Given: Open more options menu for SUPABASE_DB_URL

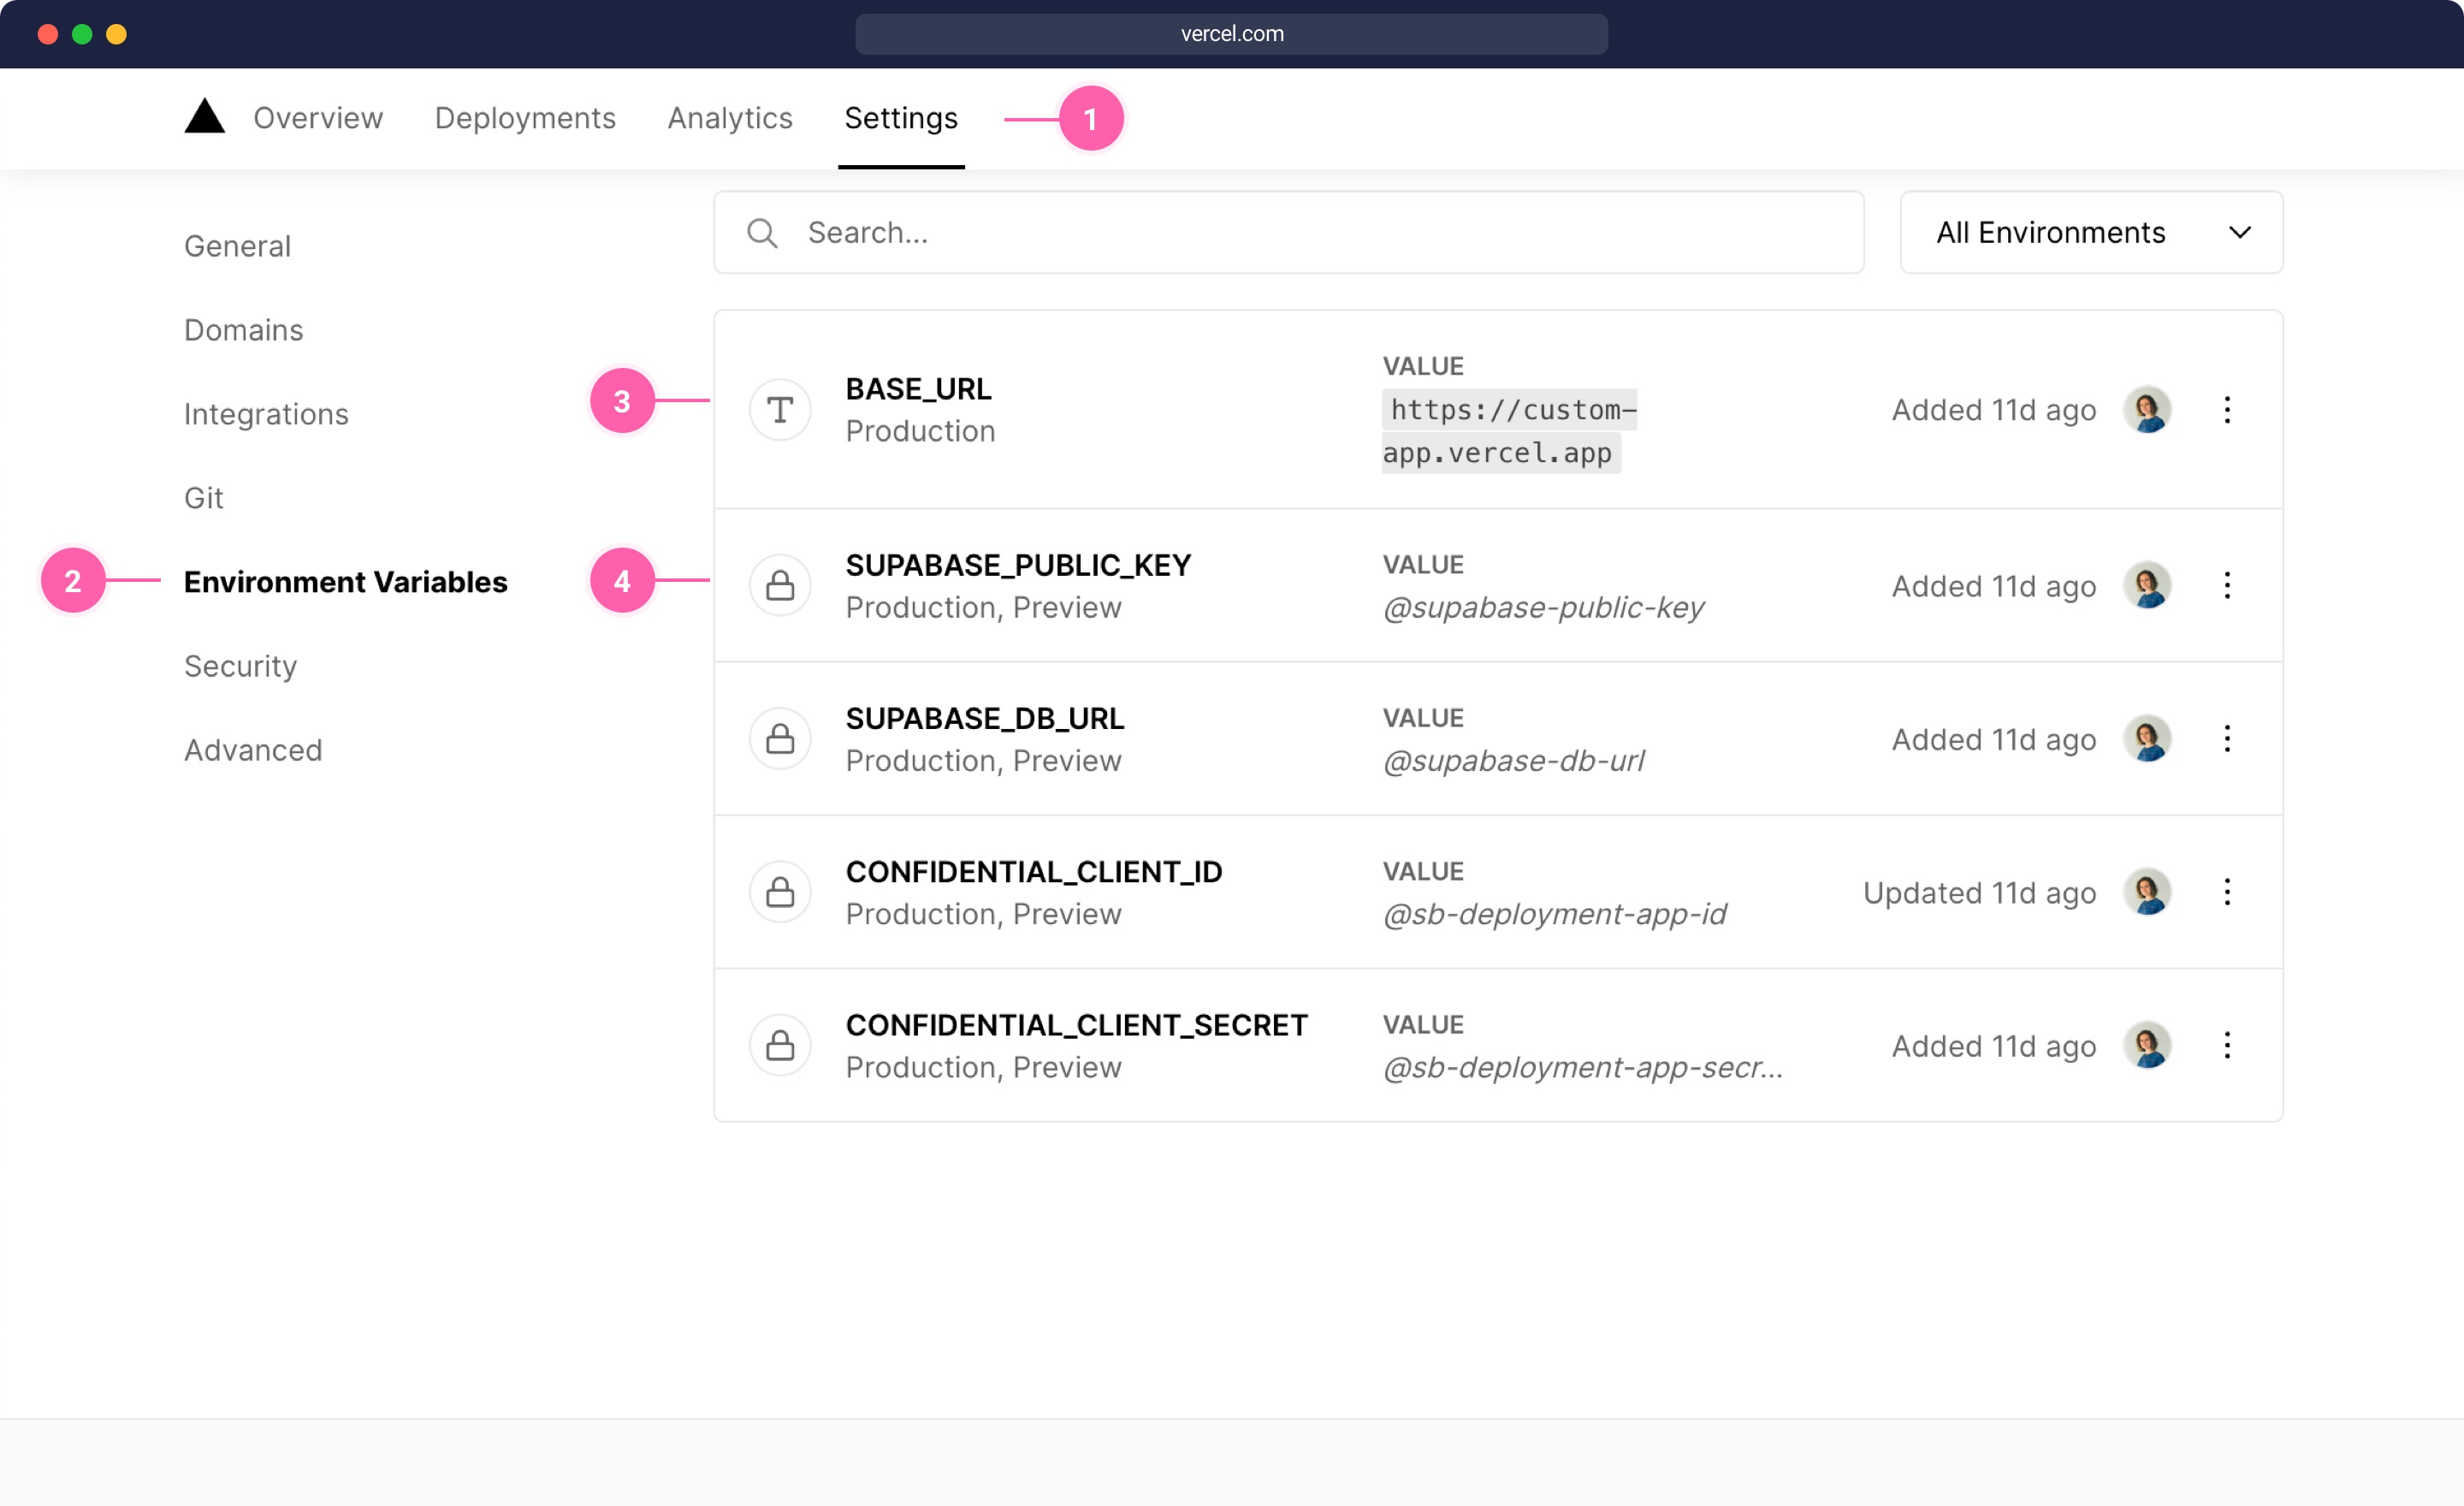Looking at the screenshot, I should pos(2227,739).
